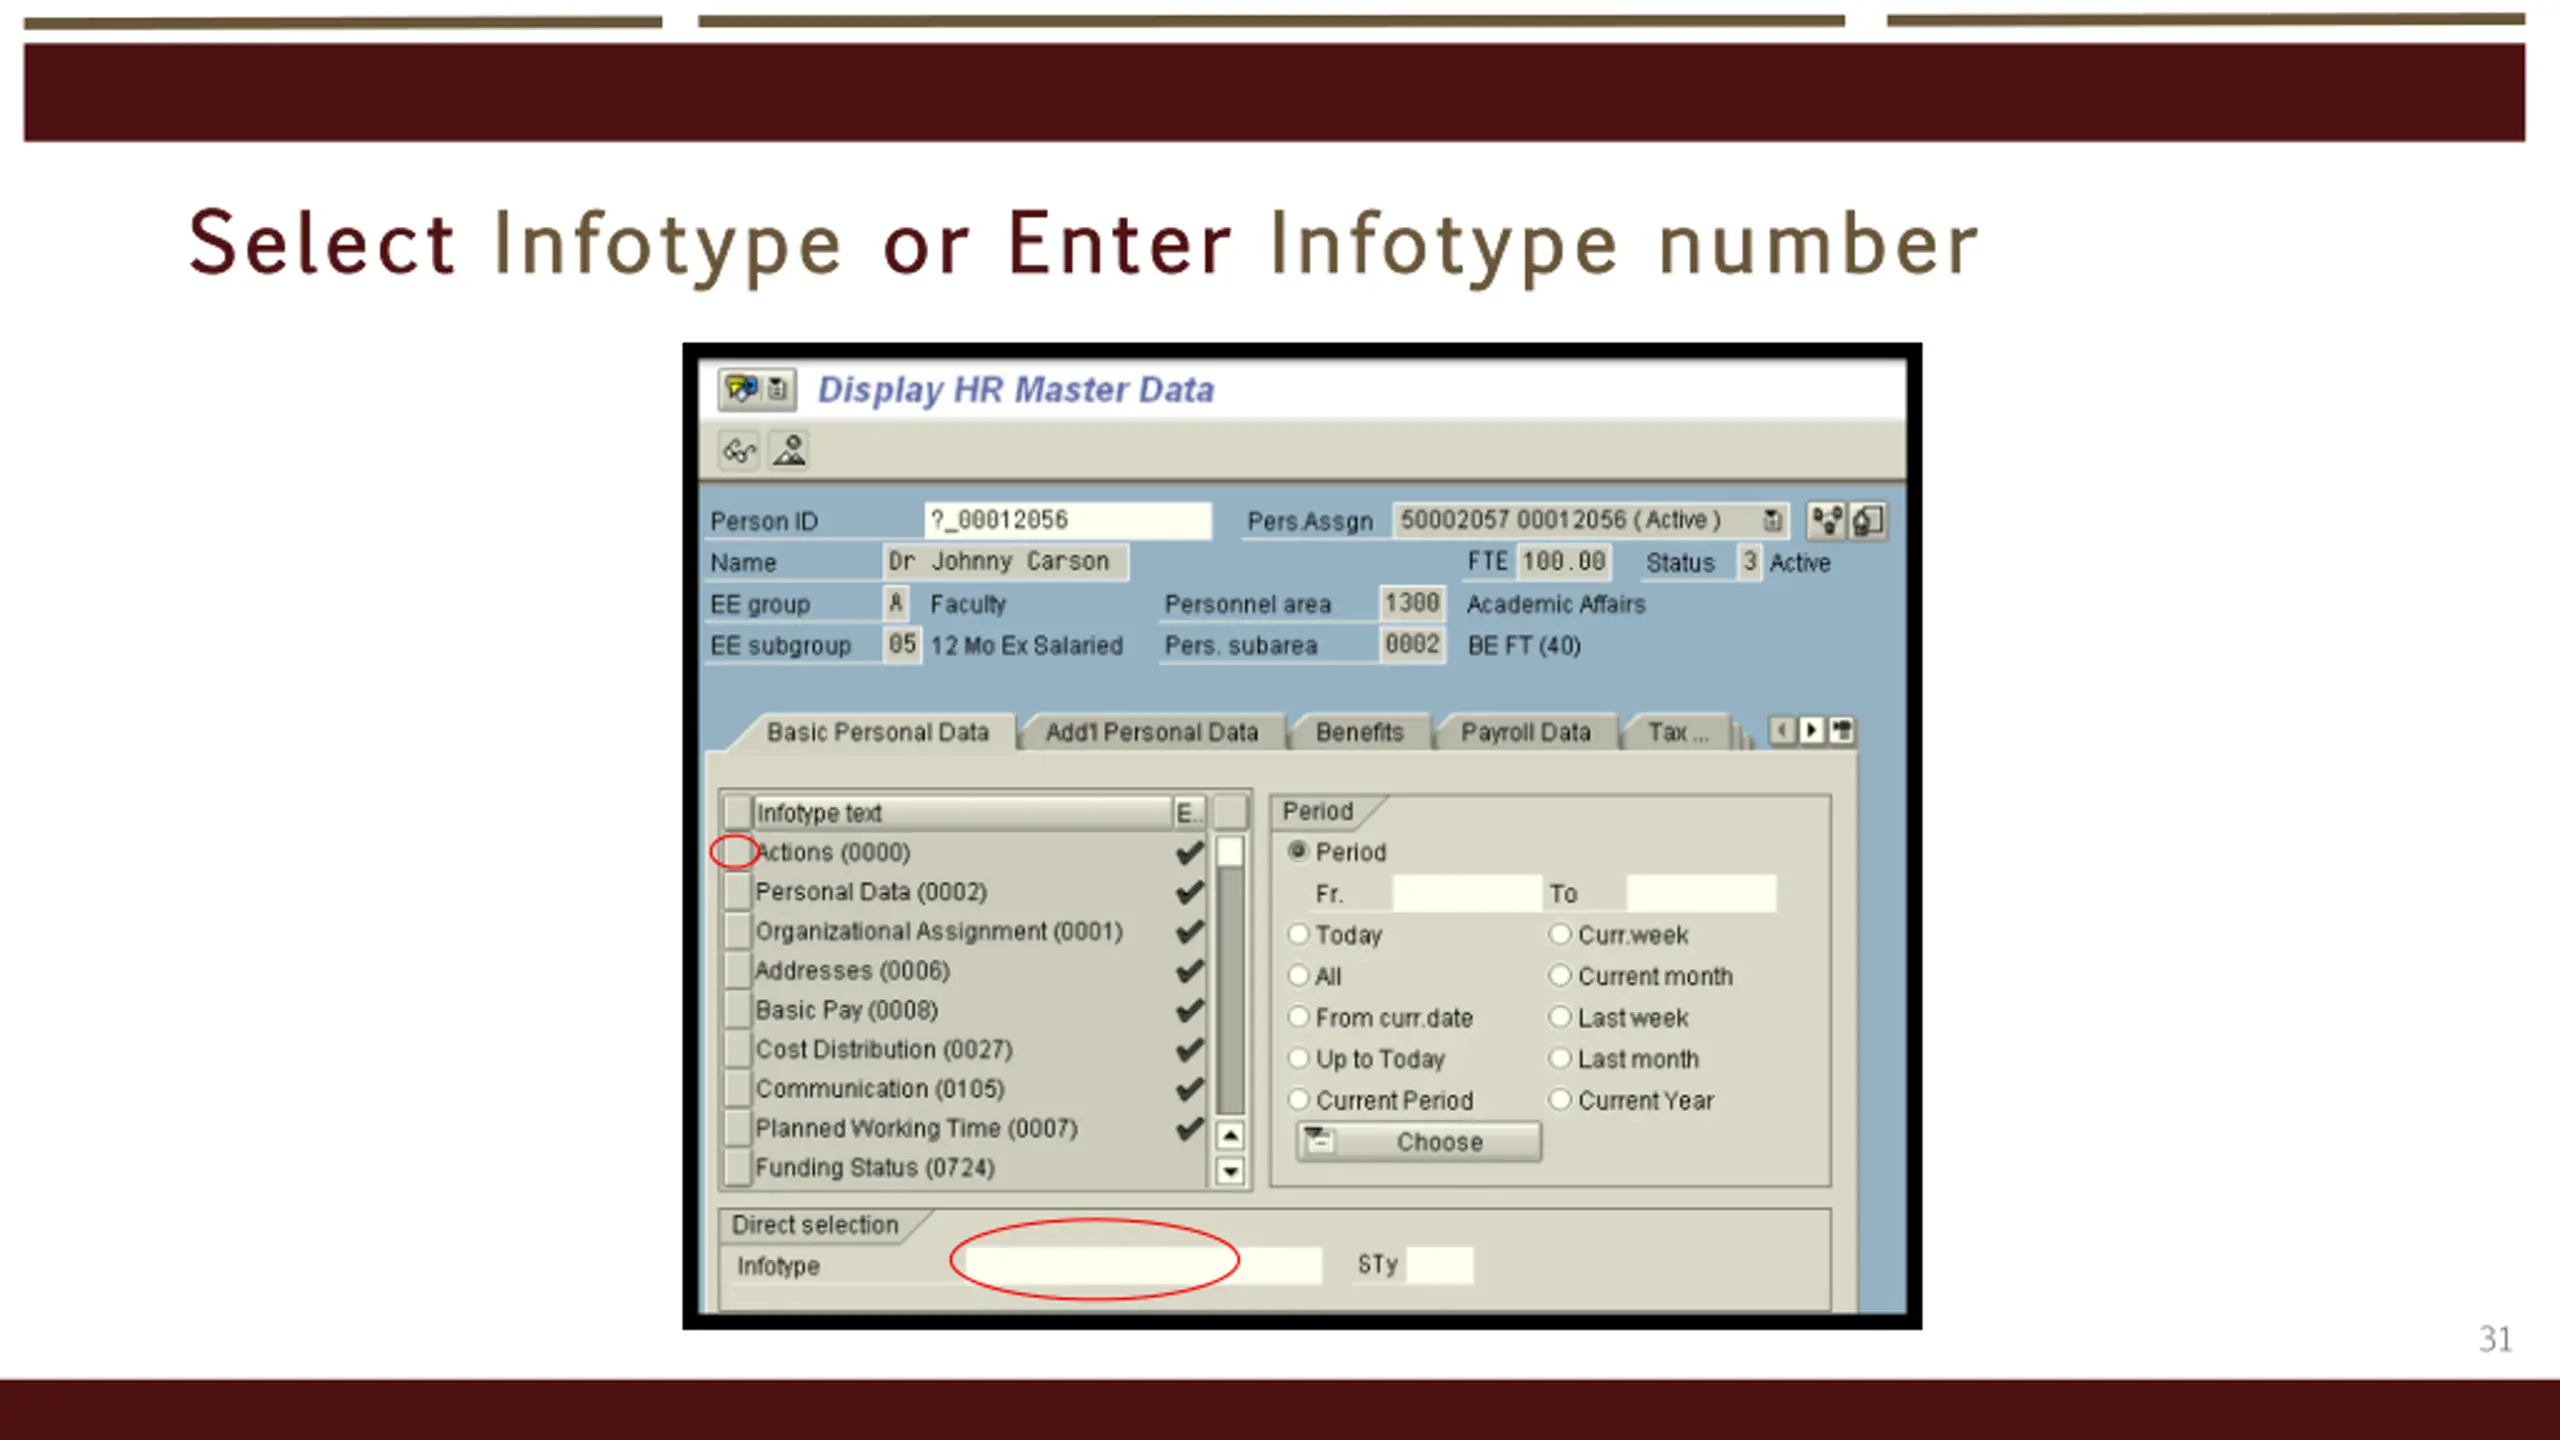The height and width of the screenshot is (1440, 2560).
Task: Select the Actions (0000) row checkbox
Action: pyautogui.click(x=737, y=852)
